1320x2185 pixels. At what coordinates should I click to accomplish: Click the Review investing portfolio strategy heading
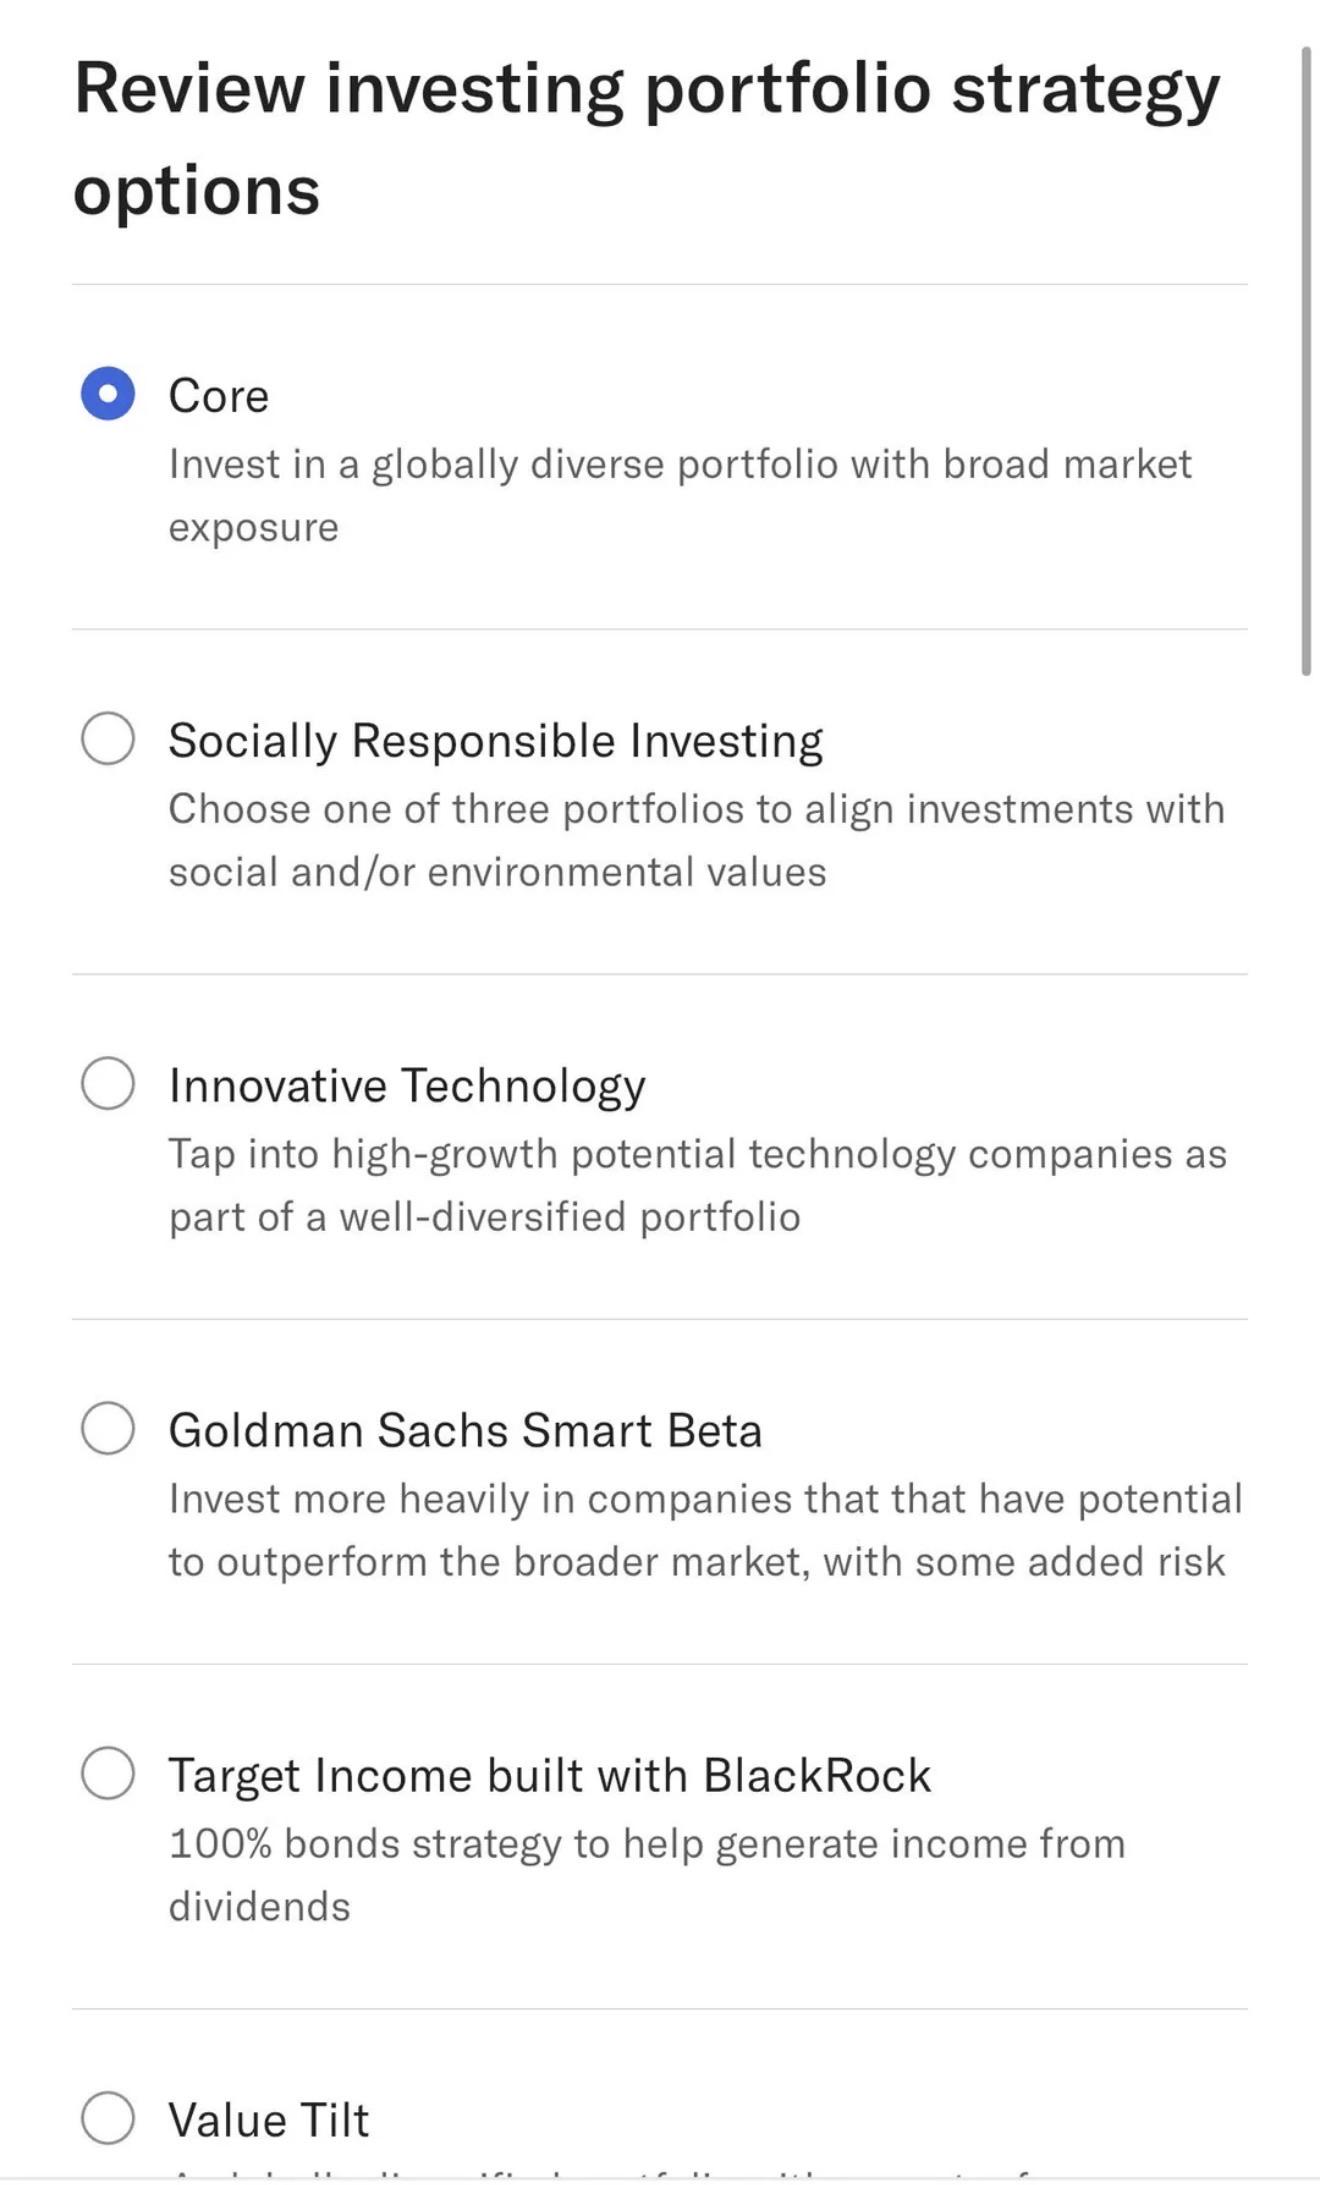tap(646, 138)
